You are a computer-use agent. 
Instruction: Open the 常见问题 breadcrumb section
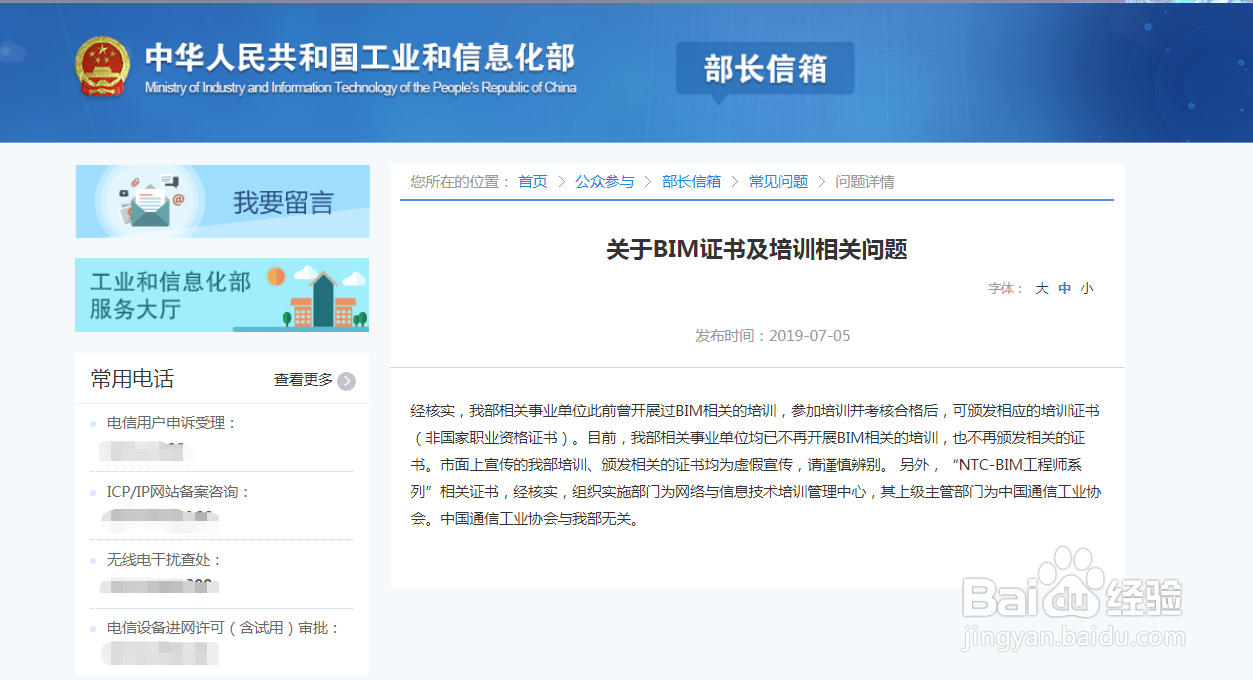click(x=778, y=182)
